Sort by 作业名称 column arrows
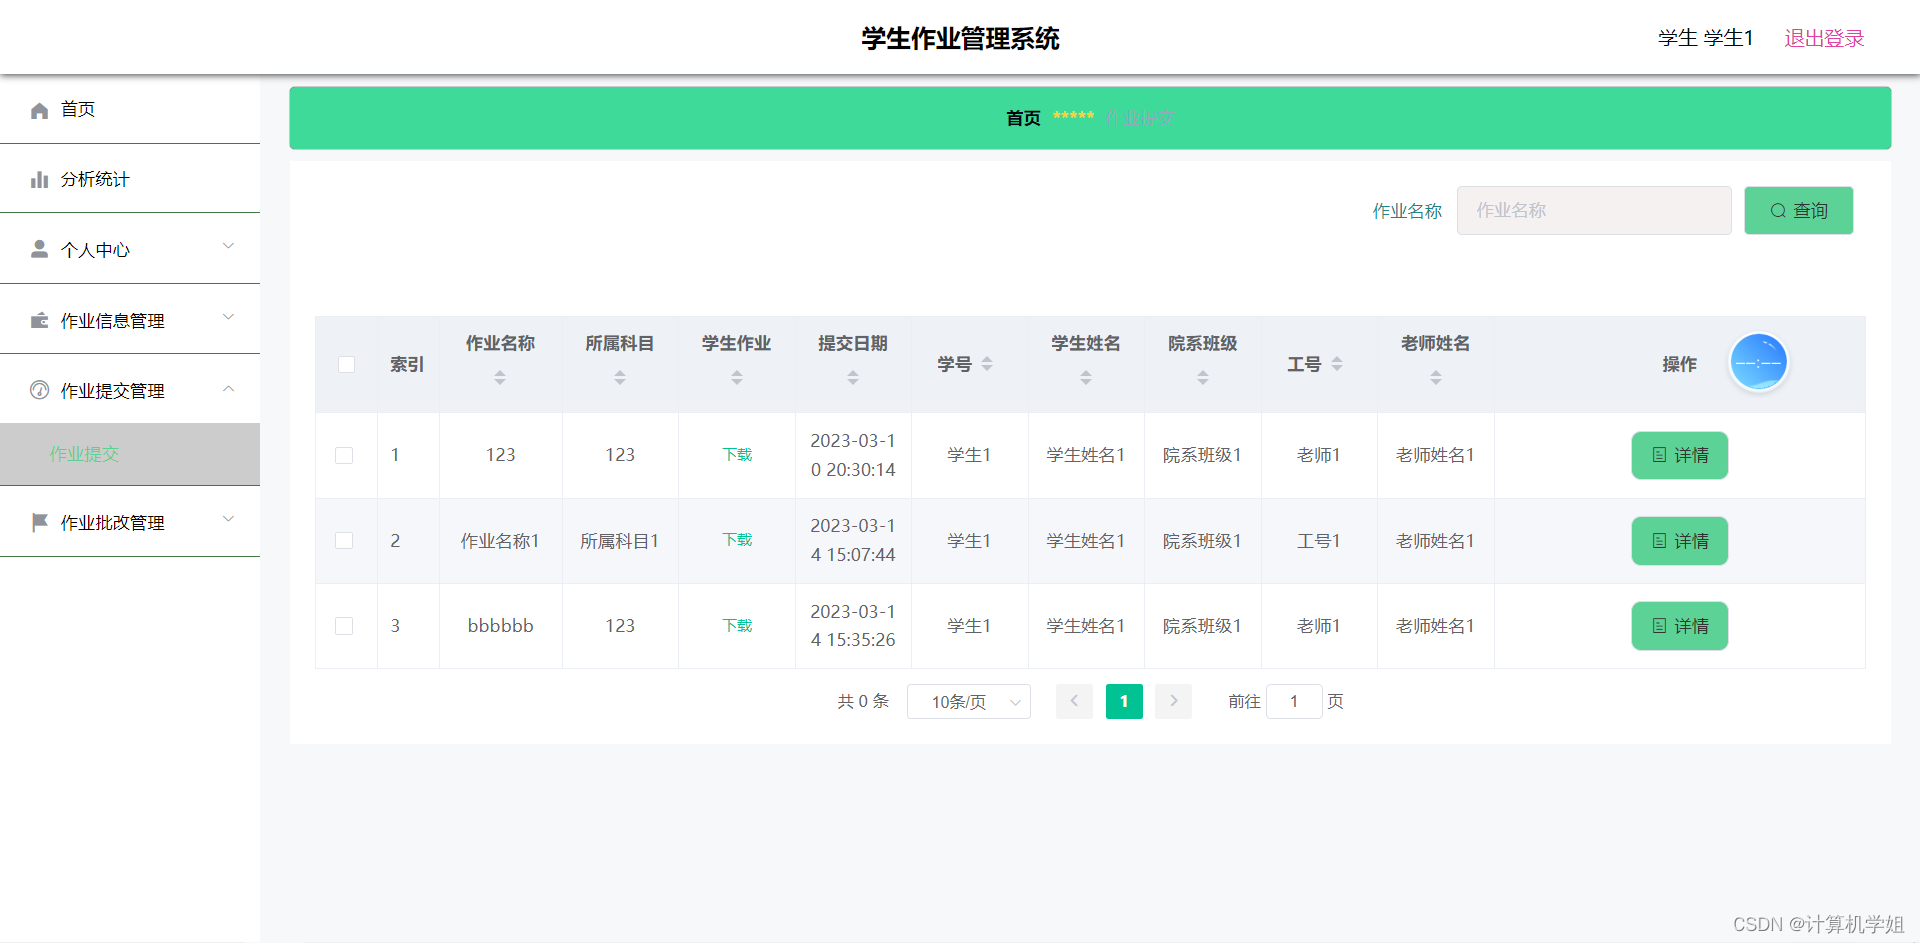Screen dimensions: 1920x943 (500, 377)
